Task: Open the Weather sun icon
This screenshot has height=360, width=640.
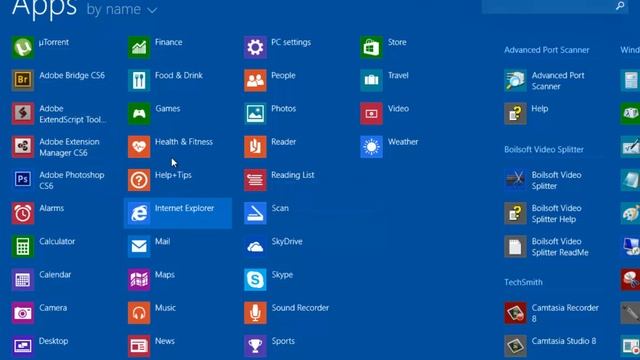Action: [371, 147]
